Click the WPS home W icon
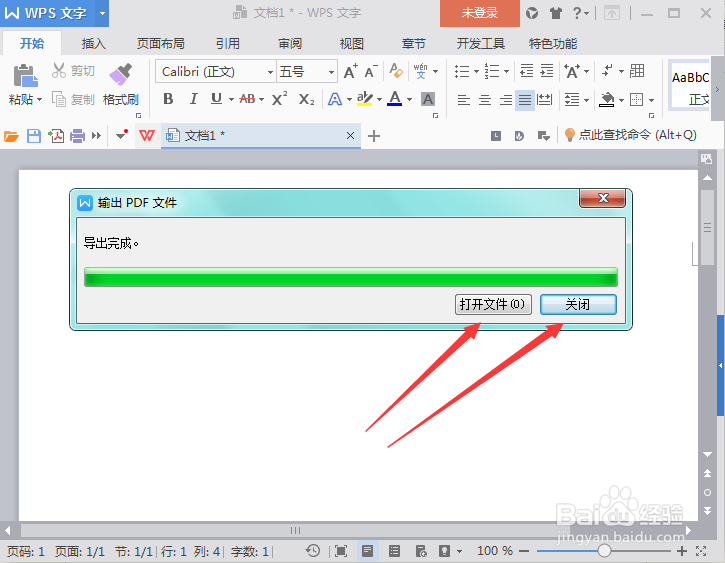Image resolution: width=725 pixels, height=563 pixels. pos(147,135)
